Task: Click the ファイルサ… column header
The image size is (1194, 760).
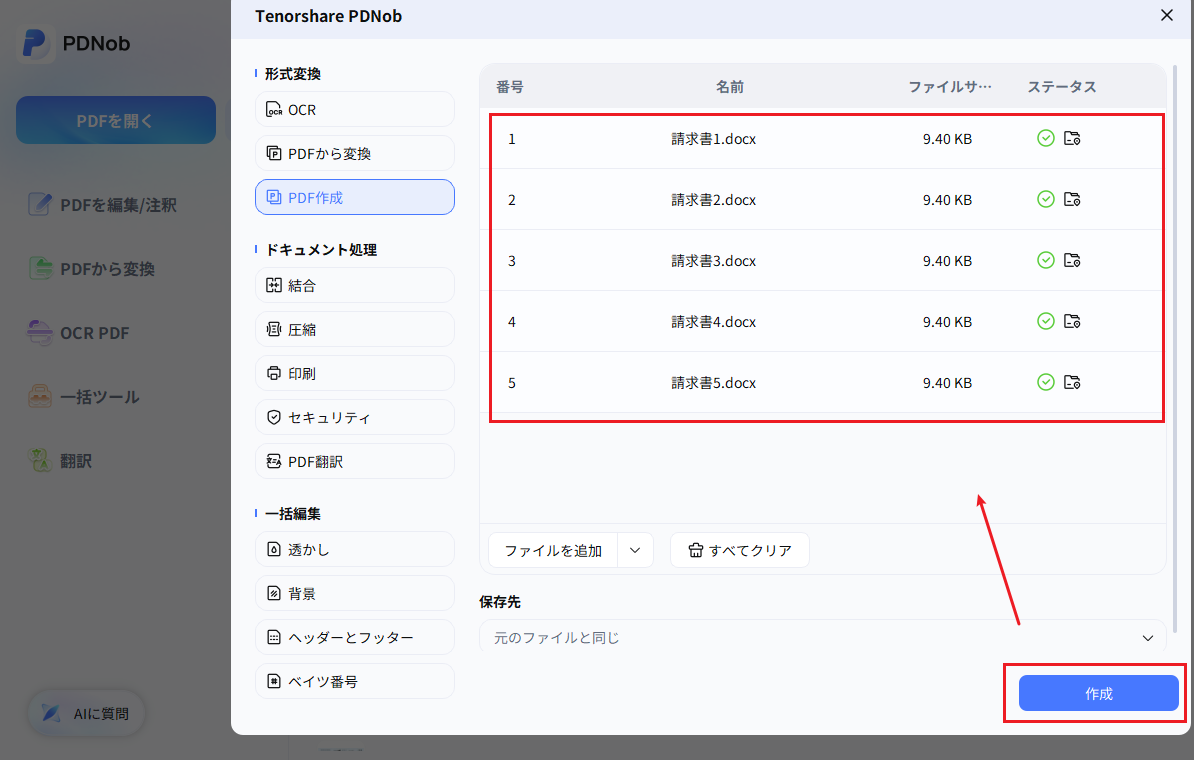Action: click(x=950, y=87)
